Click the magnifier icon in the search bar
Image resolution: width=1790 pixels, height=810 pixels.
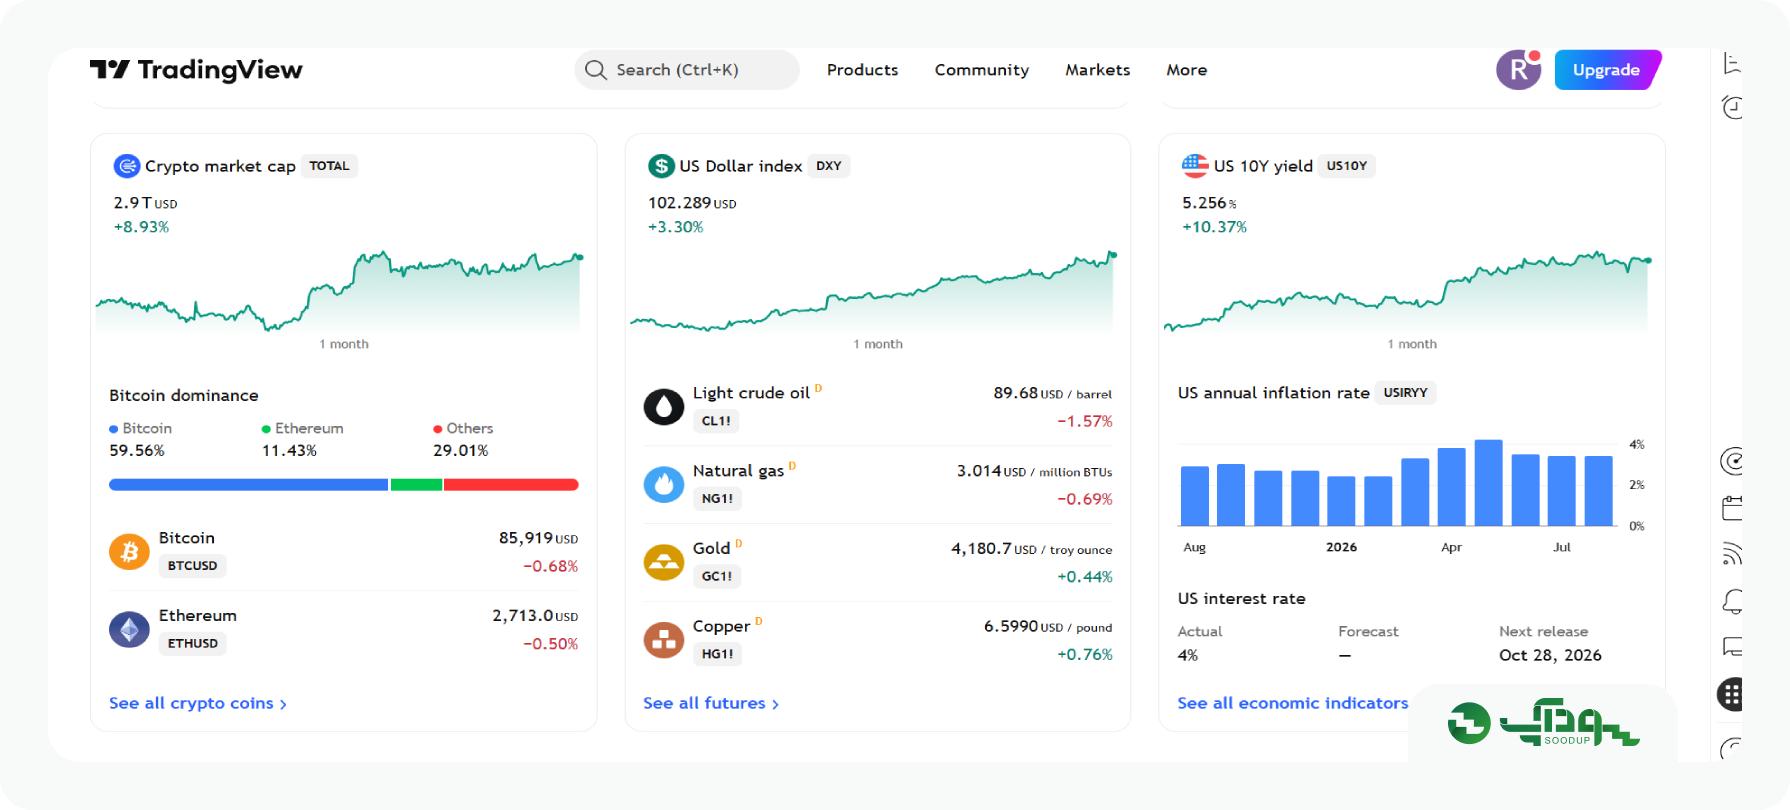pos(596,70)
